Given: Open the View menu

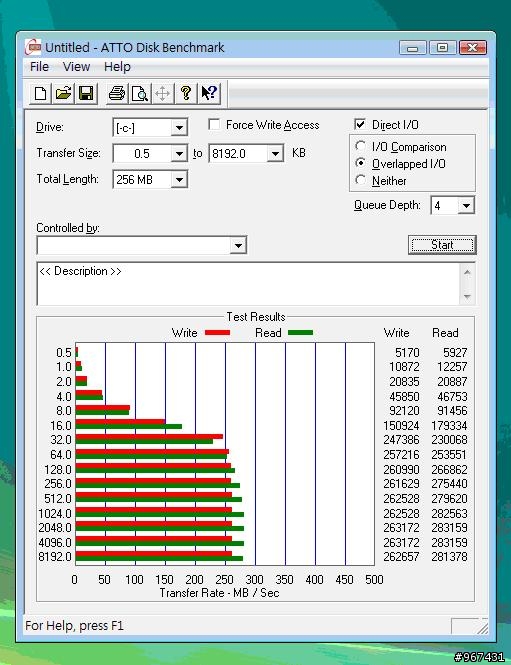Looking at the screenshot, I should pos(76,67).
